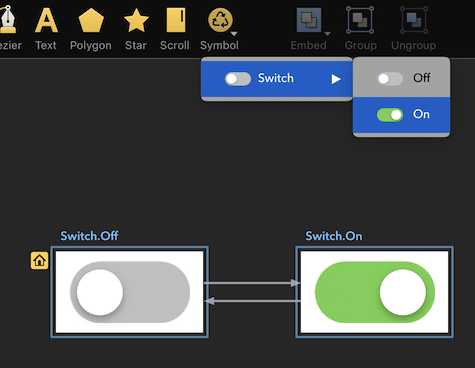This screenshot has width=475, height=368.
Task: Click the Symbol toolbar icon
Action: [220, 20]
